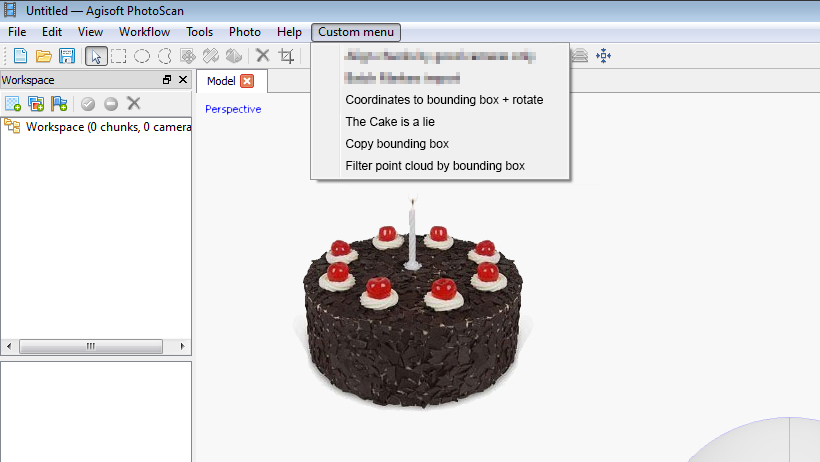Open the View menu
The image size is (820, 462).
click(x=90, y=32)
